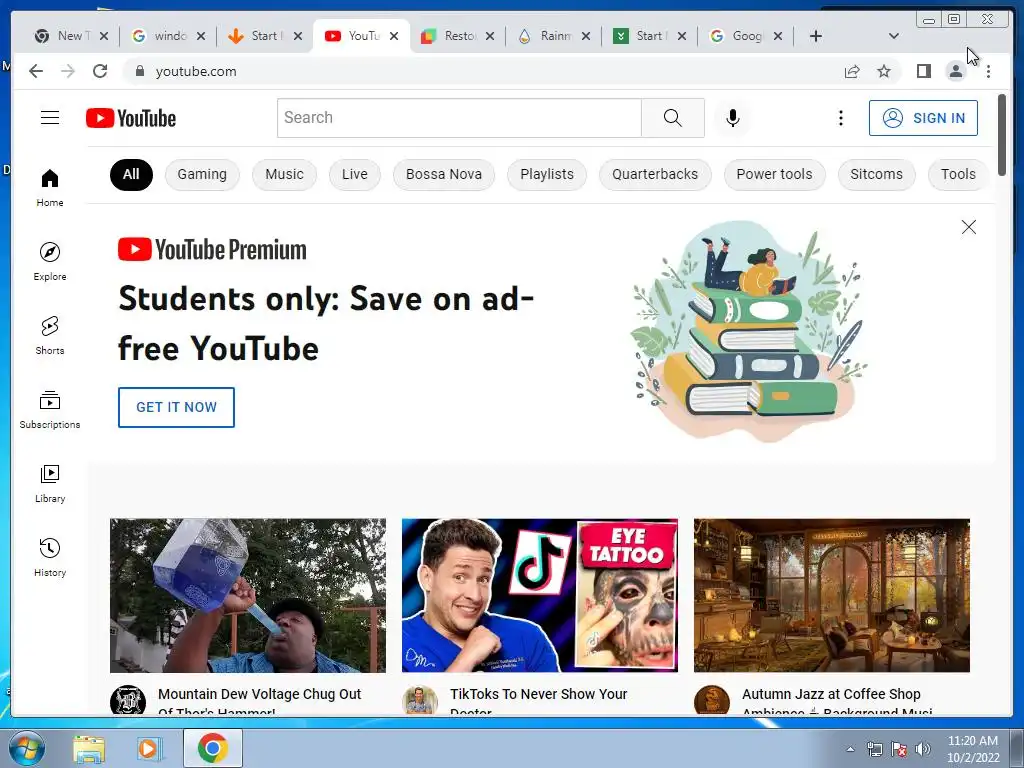1024x768 pixels.
Task: Reload the YouTube page
Action: pyautogui.click(x=100, y=71)
